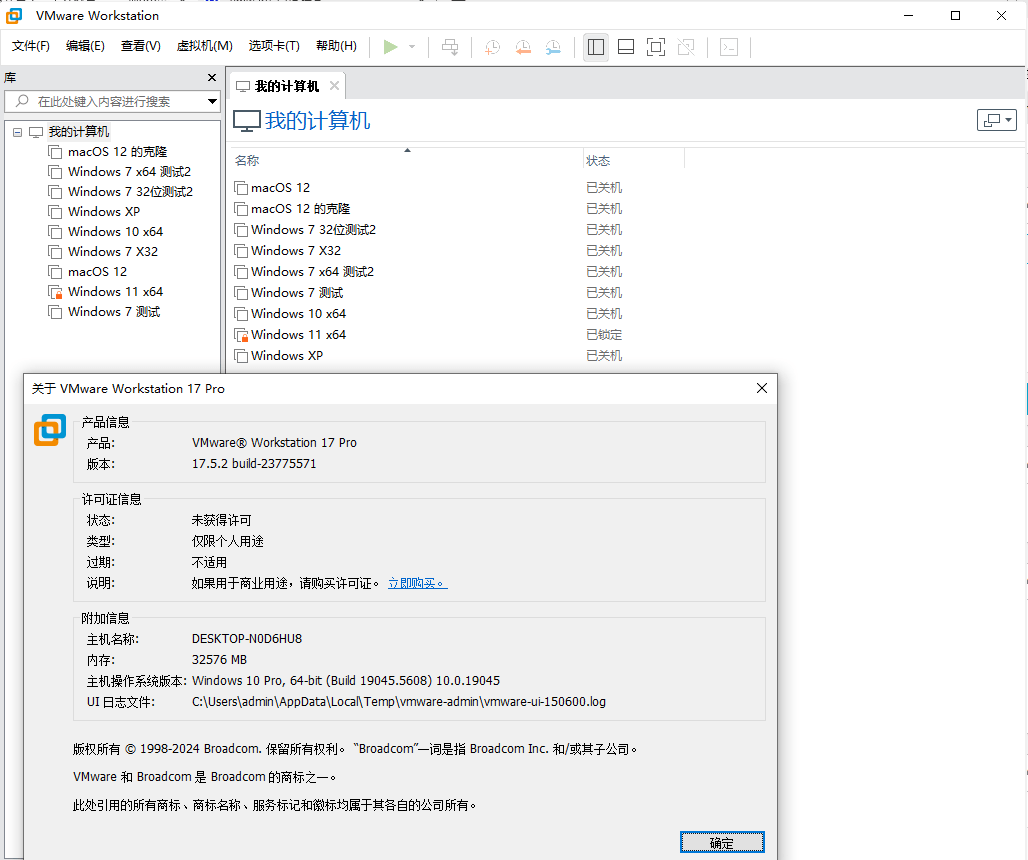Image resolution: width=1028 pixels, height=860 pixels.
Task: Select Windows 7 X32 in library tree
Action: point(103,252)
